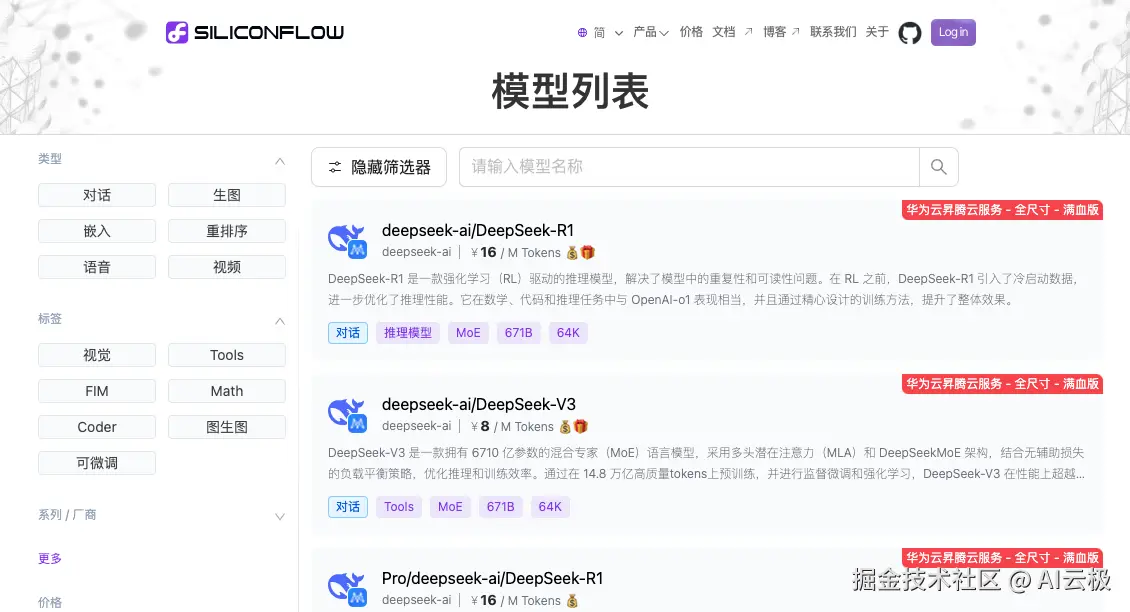Open the 联系我们 nav item
1130x612 pixels.
pos(833,32)
